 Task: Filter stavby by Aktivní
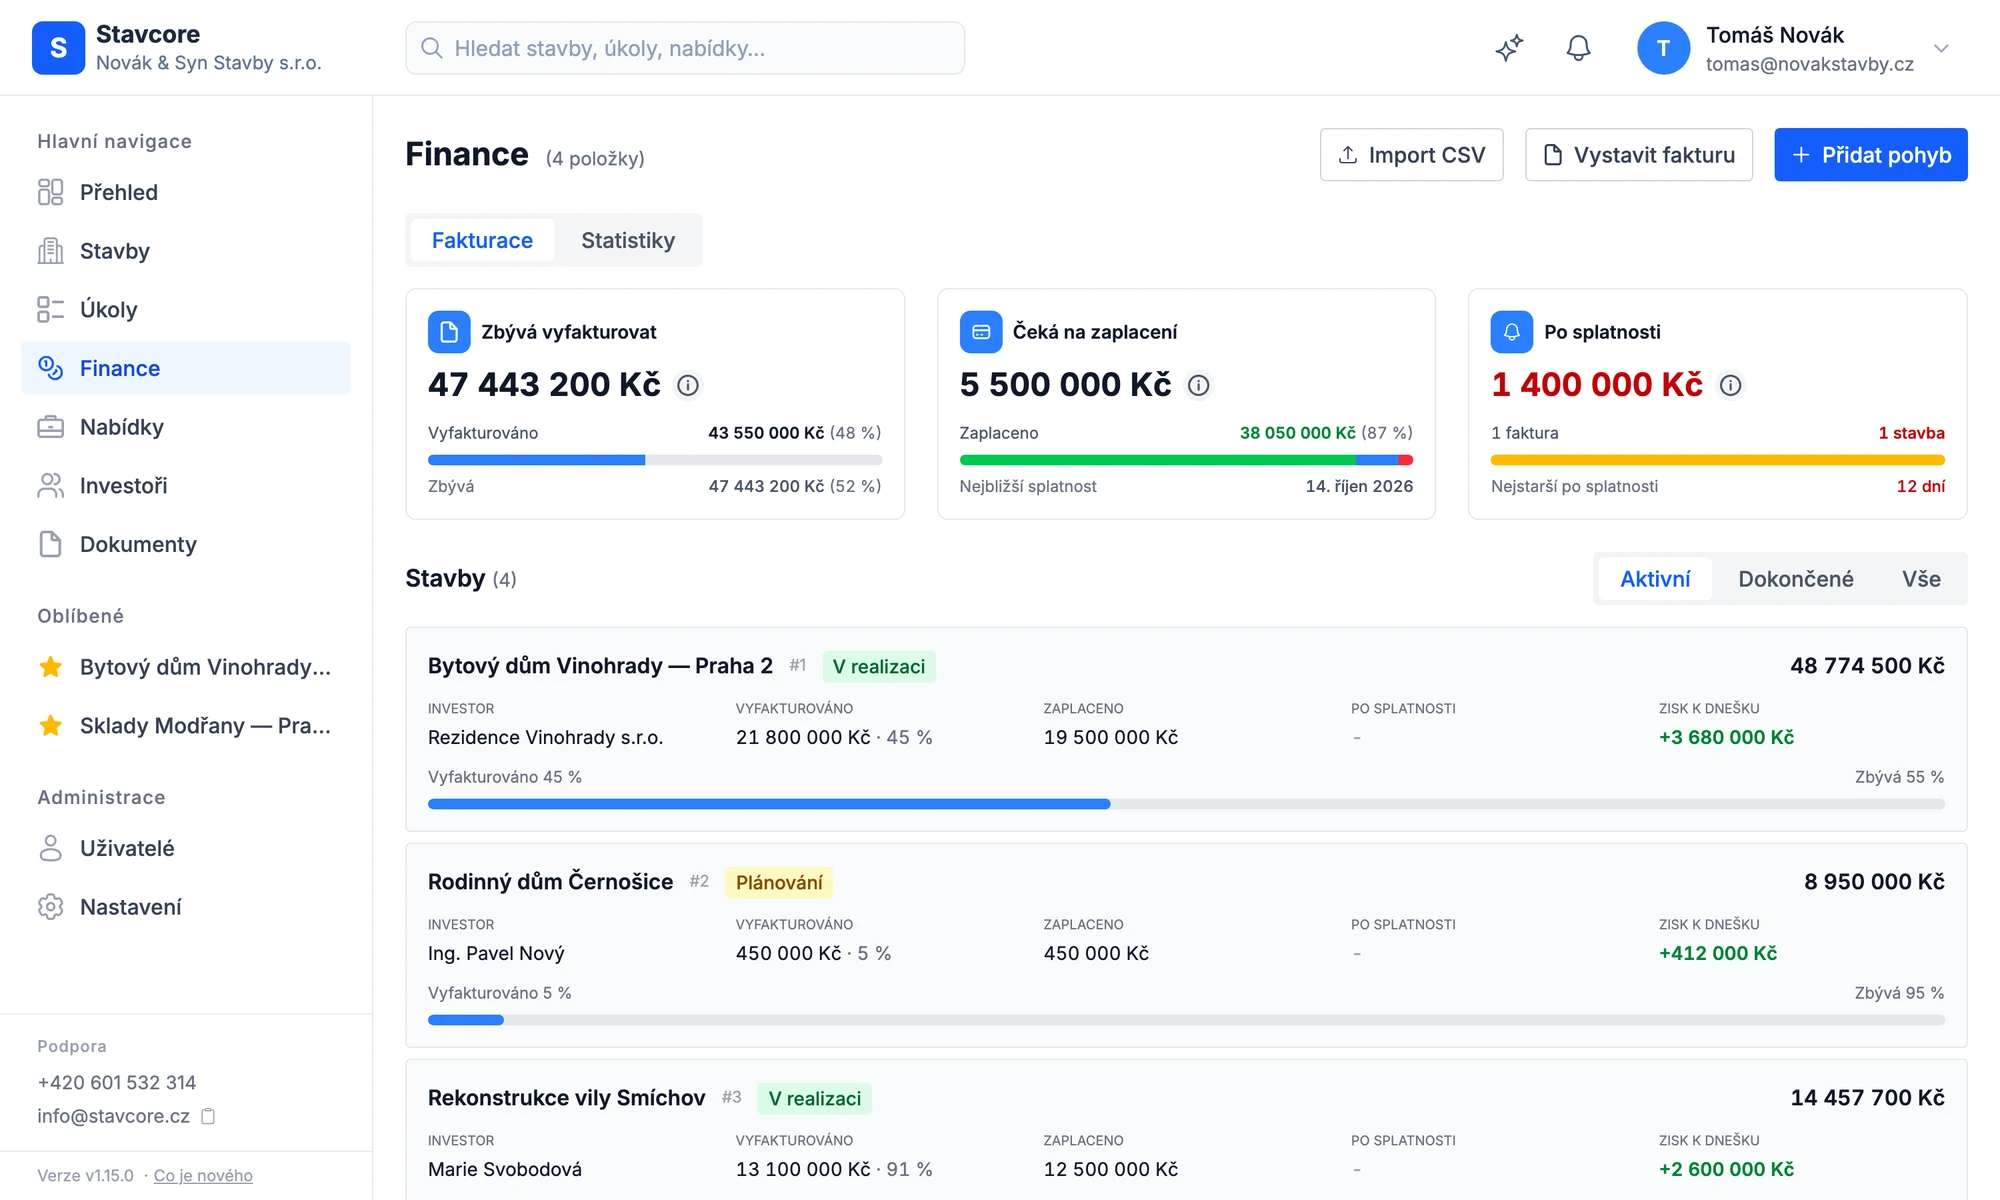tap(1655, 579)
